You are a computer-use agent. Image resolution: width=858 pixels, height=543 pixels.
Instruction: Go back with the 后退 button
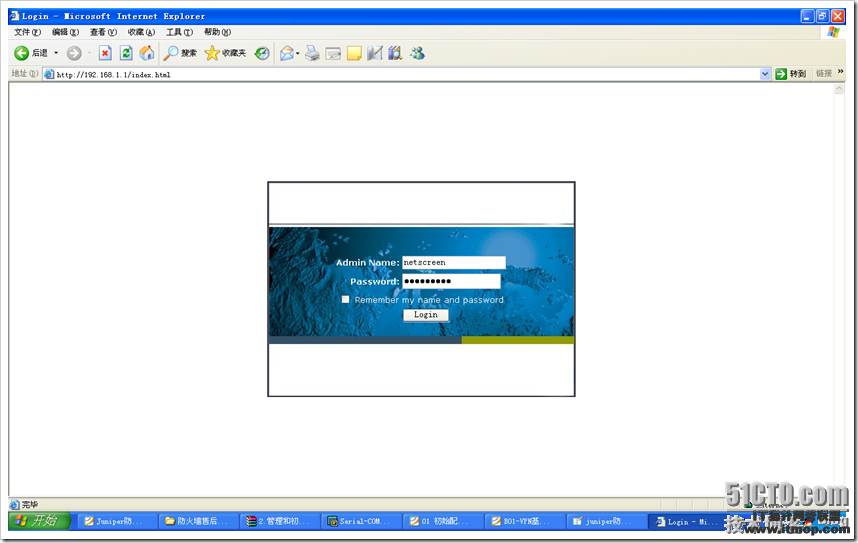click(31, 53)
